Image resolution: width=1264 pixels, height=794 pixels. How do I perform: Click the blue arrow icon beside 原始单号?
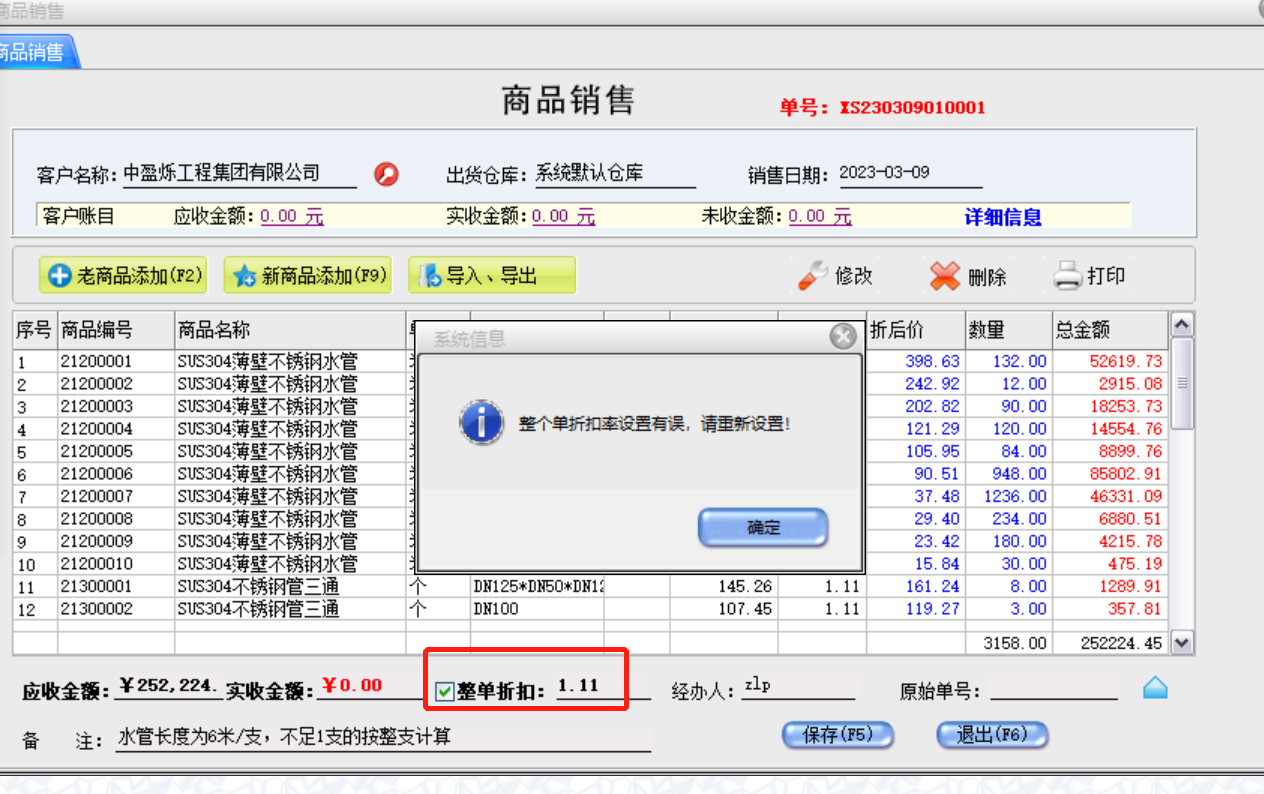pyautogui.click(x=1155, y=688)
